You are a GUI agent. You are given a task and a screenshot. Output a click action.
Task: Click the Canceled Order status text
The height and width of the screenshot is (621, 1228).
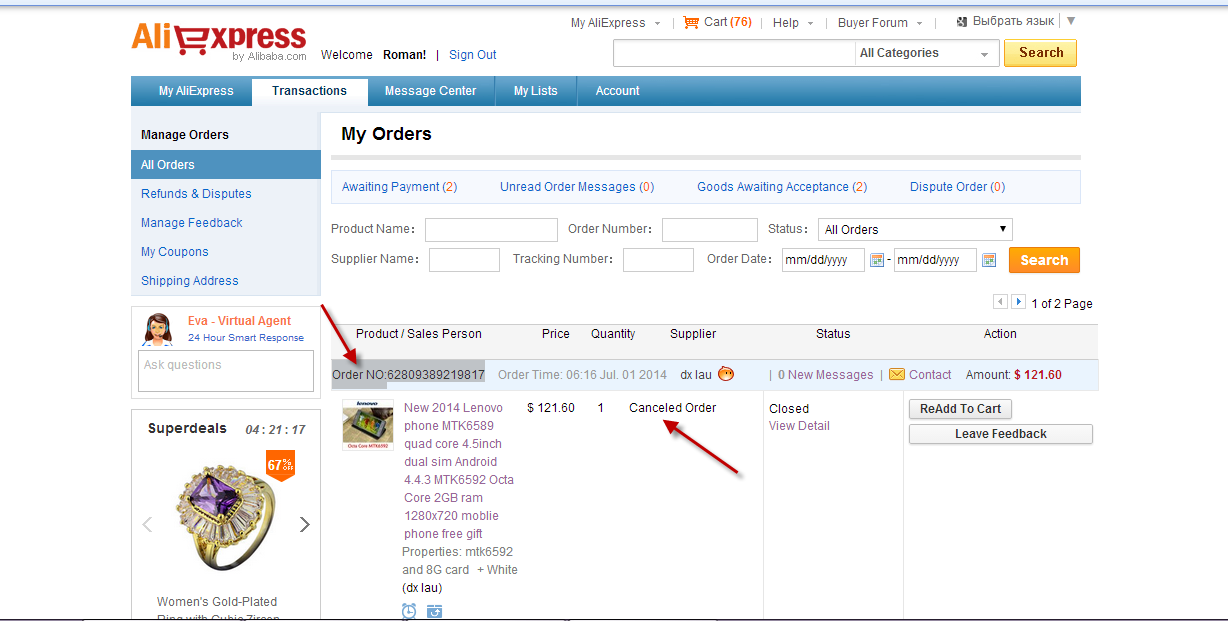pyautogui.click(x=673, y=408)
